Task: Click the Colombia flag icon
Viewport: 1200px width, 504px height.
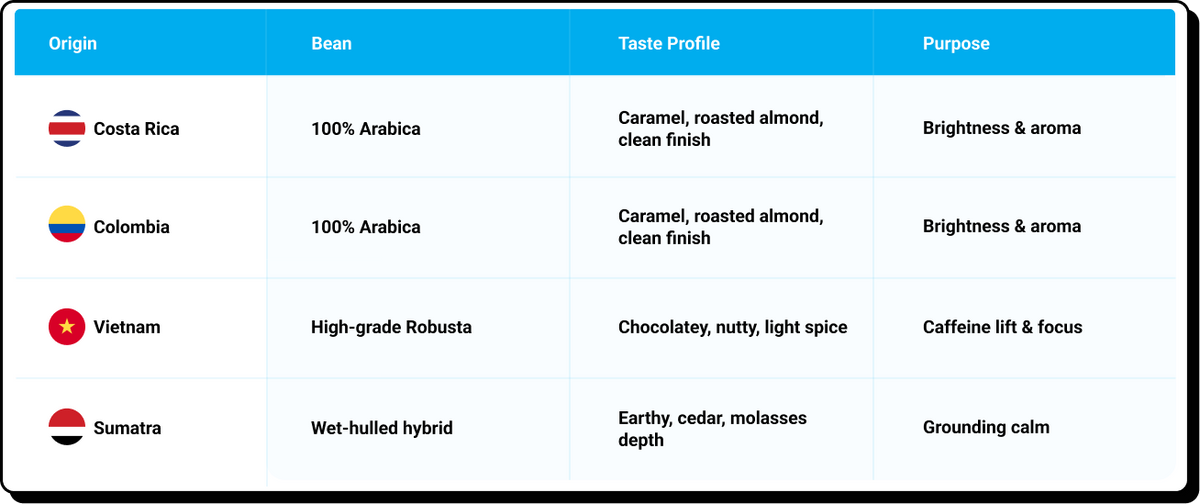Action: pyautogui.click(x=67, y=227)
